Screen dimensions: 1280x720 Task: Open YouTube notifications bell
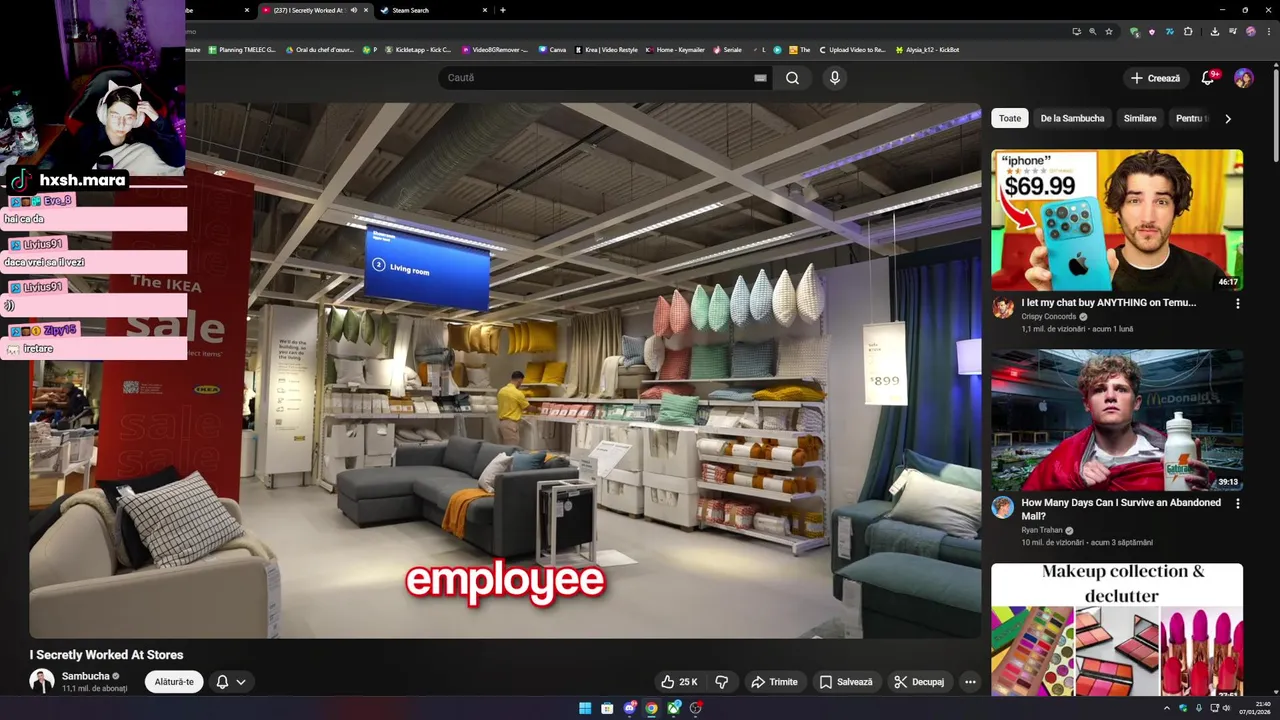(x=1208, y=78)
